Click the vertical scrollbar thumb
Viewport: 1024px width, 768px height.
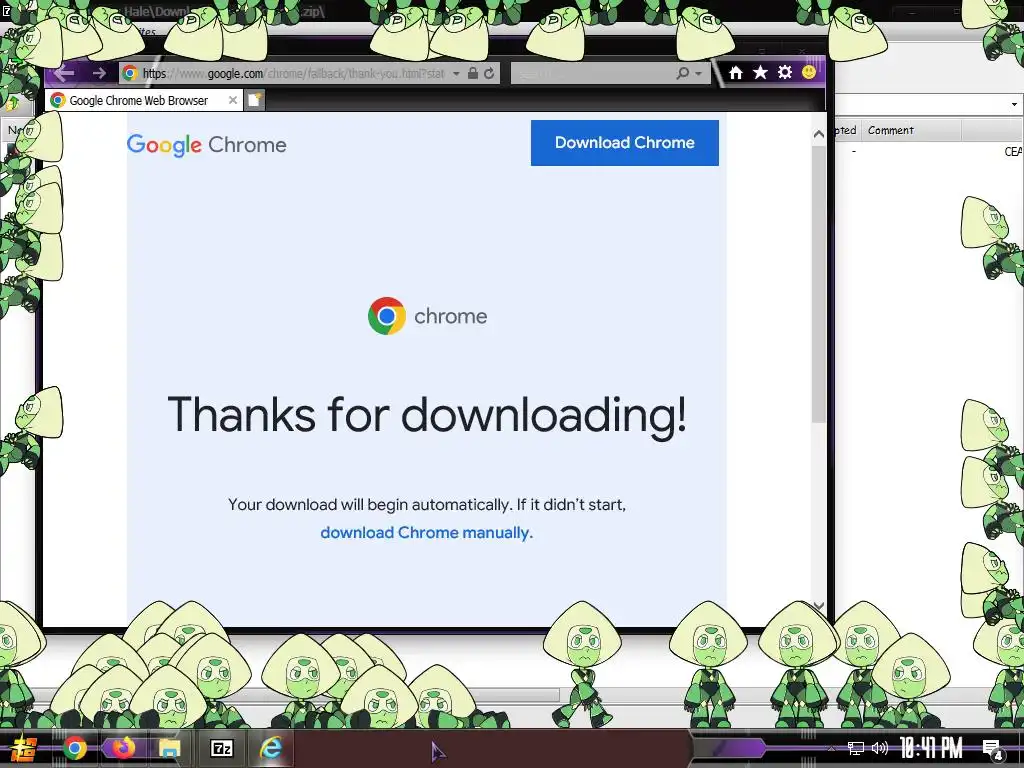click(x=818, y=283)
